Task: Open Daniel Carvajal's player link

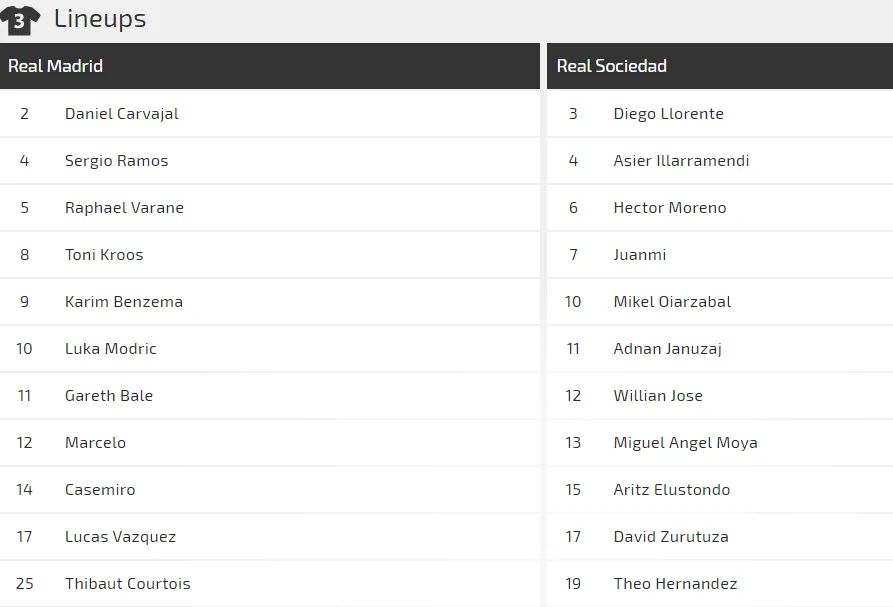Action: 122,114
